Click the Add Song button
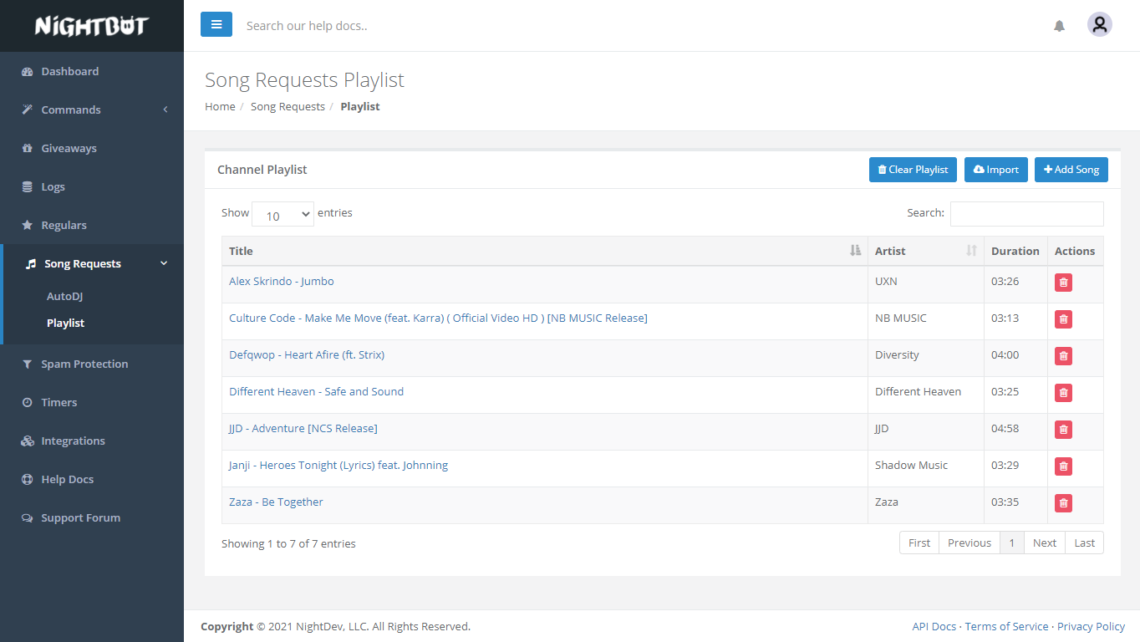1140x642 pixels. (x=1071, y=170)
